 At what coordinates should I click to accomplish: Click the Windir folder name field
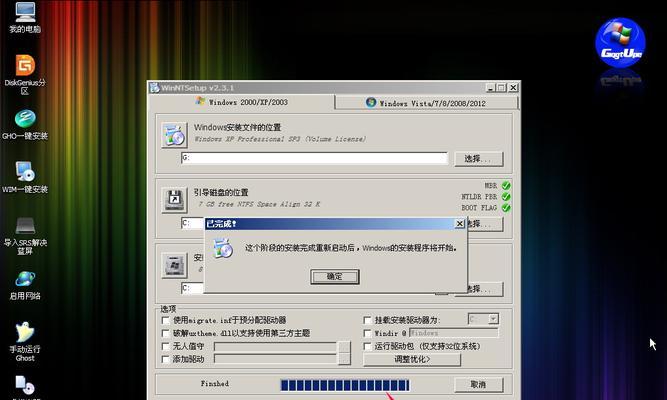(453, 333)
